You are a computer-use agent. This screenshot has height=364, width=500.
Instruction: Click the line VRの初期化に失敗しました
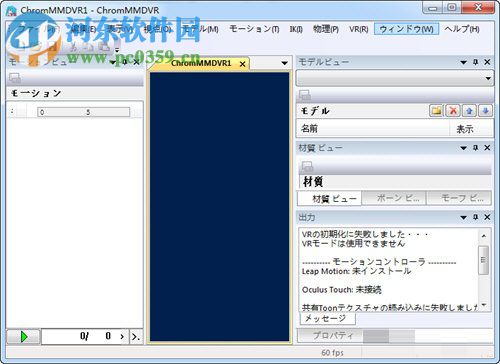click(366, 234)
